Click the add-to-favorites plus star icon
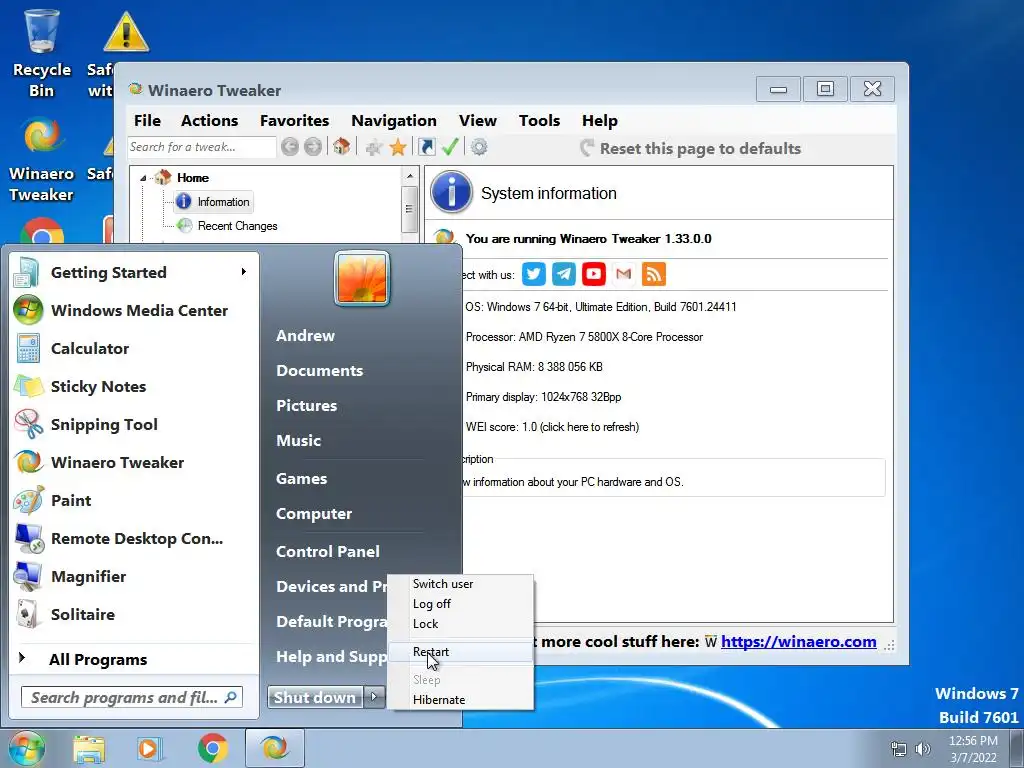The height and width of the screenshot is (768, 1024). [x=374, y=148]
